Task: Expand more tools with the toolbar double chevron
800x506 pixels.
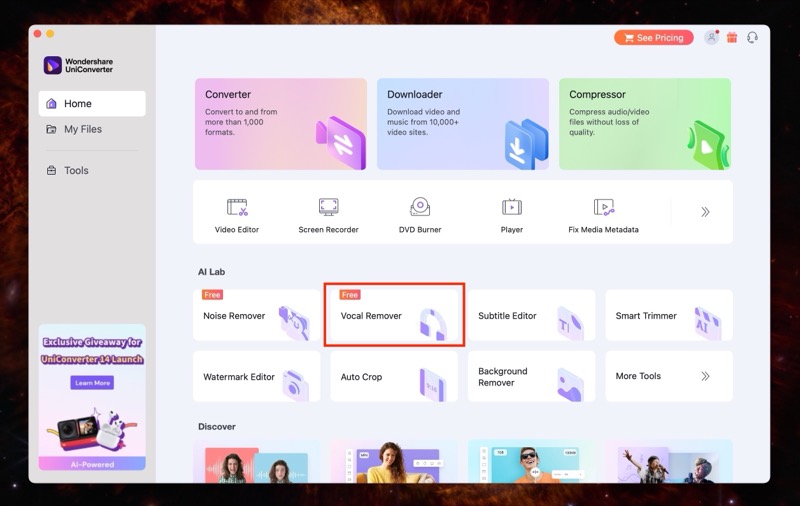Action: pyautogui.click(x=705, y=212)
